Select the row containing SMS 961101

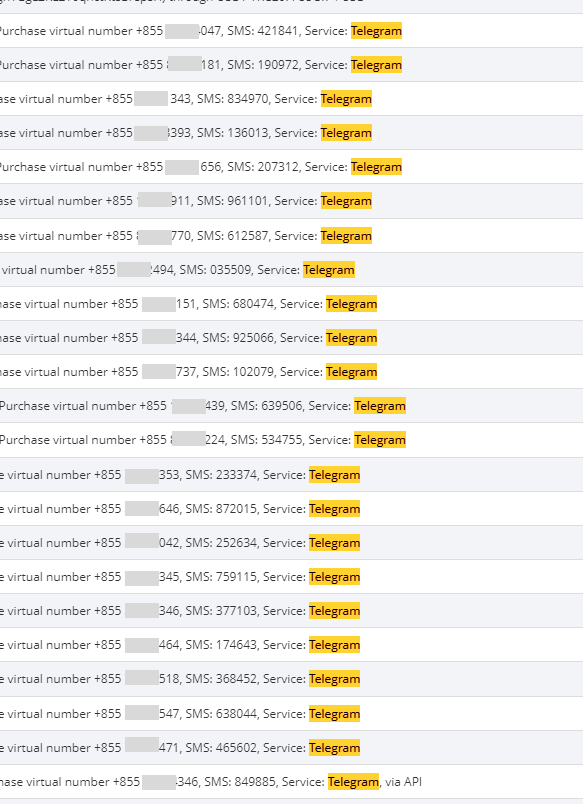coord(291,201)
